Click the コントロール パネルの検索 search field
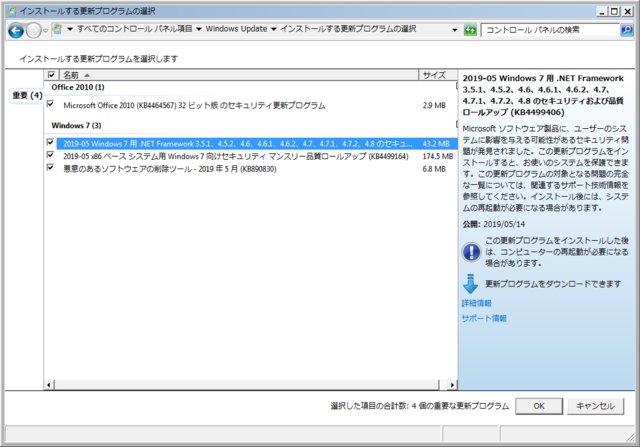This screenshot has height=447, width=640. click(550, 30)
